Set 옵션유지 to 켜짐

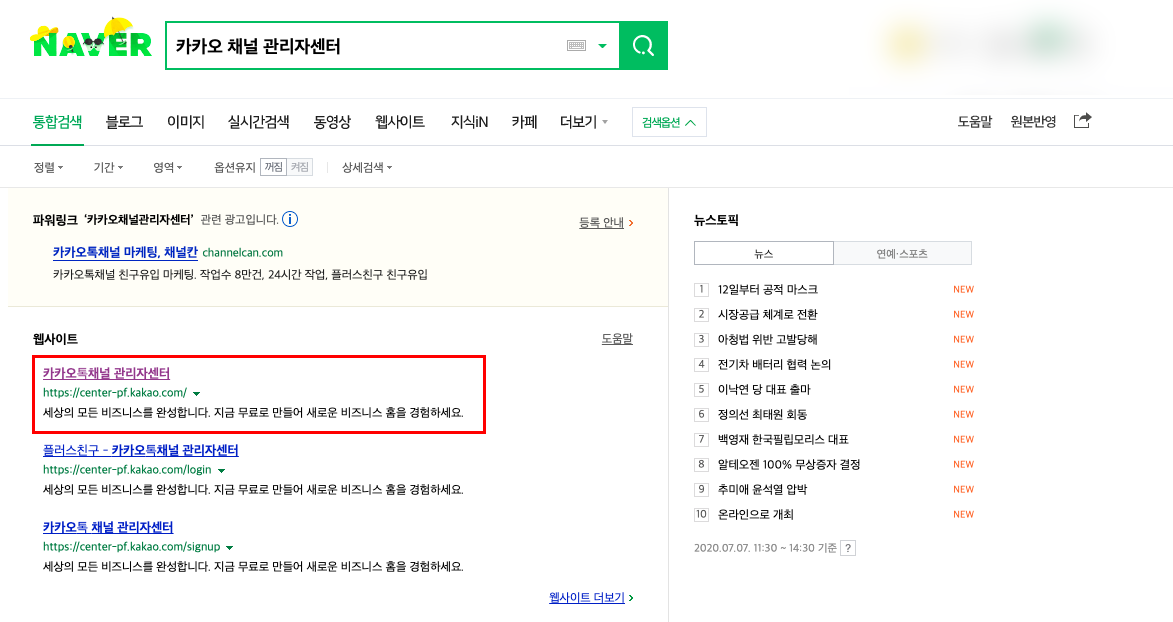(x=300, y=167)
